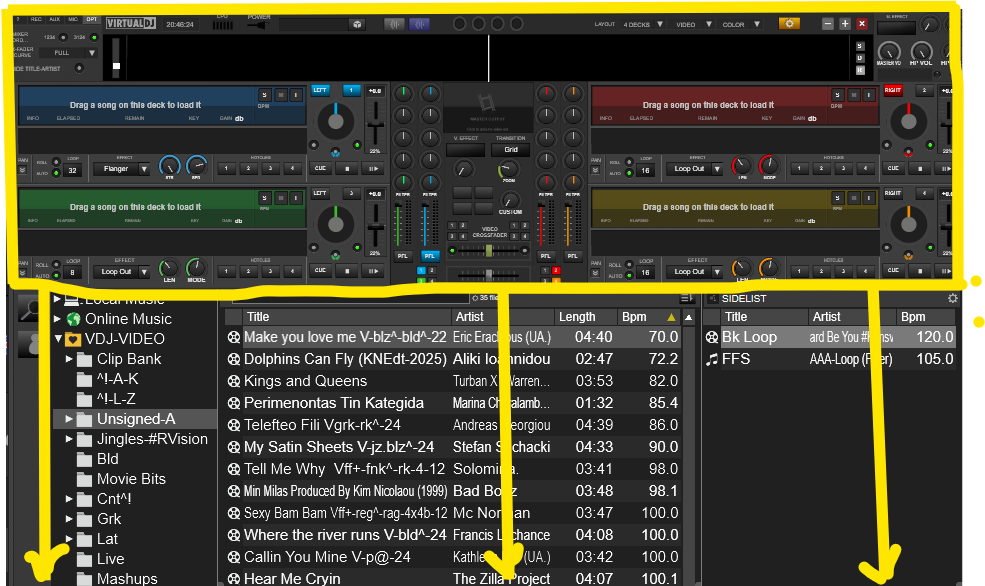Sort songs by Length column
This screenshot has height=586, width=985.
pos(585,317)
